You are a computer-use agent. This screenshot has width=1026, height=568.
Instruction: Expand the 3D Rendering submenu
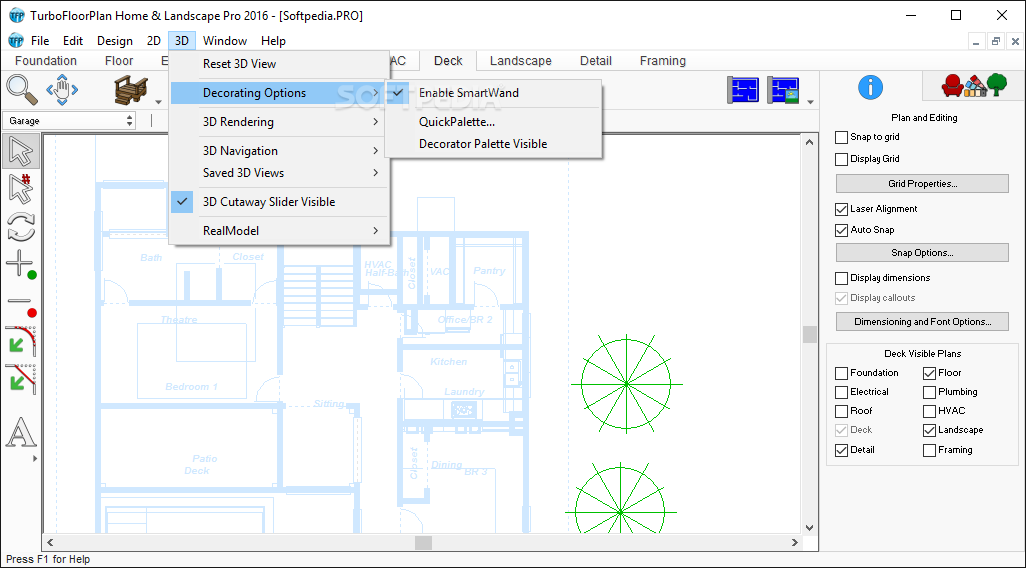[280, 122]
